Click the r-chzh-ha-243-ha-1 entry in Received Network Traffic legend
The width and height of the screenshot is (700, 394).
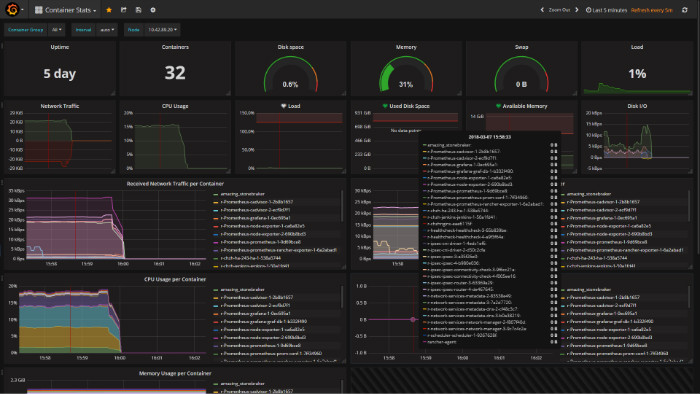point(250,258)
